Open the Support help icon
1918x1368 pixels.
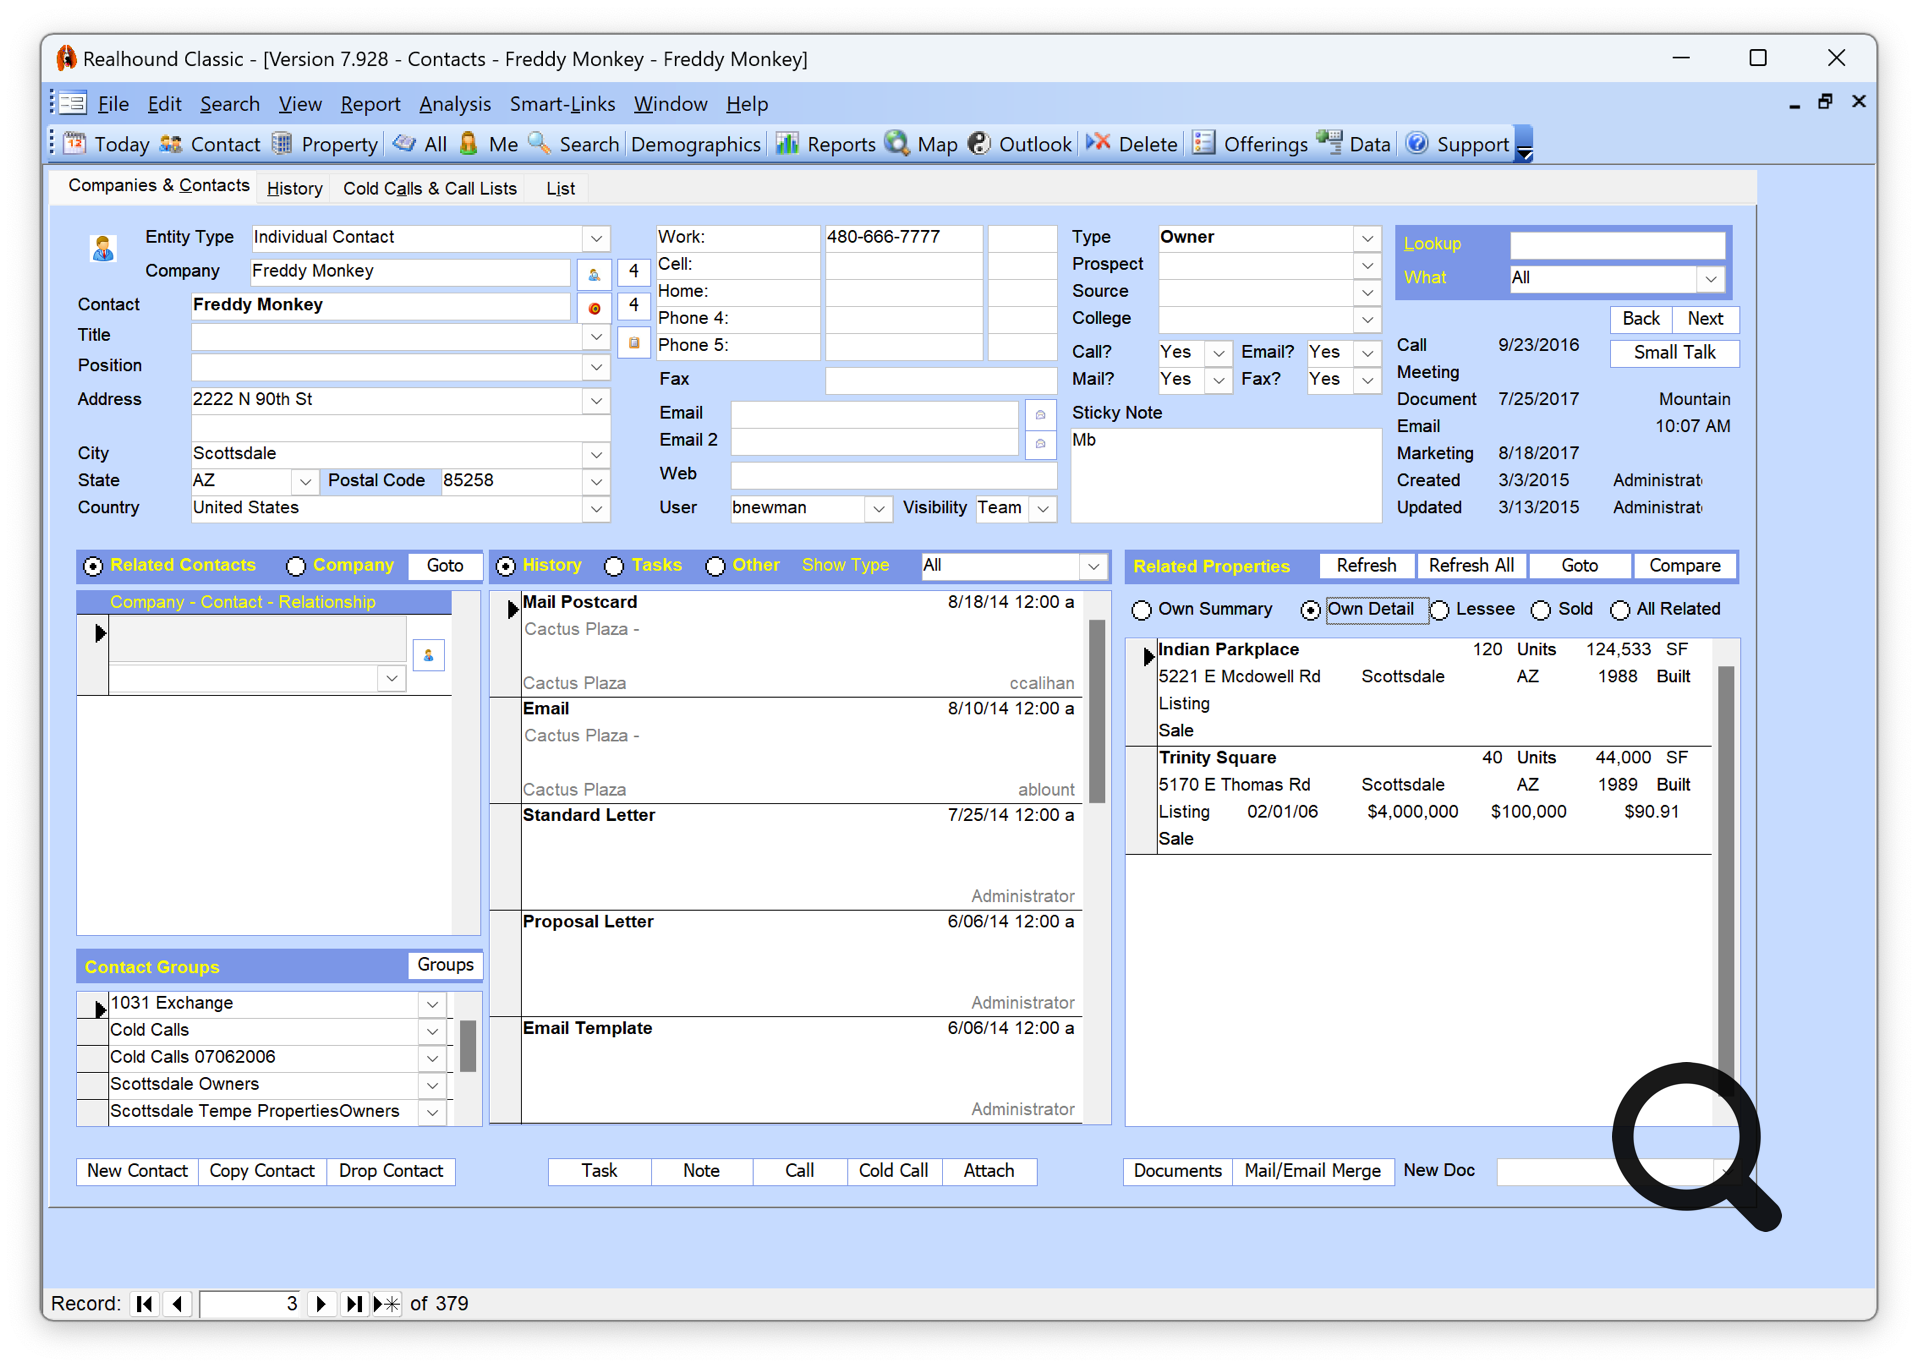(x=1417, y=144)
